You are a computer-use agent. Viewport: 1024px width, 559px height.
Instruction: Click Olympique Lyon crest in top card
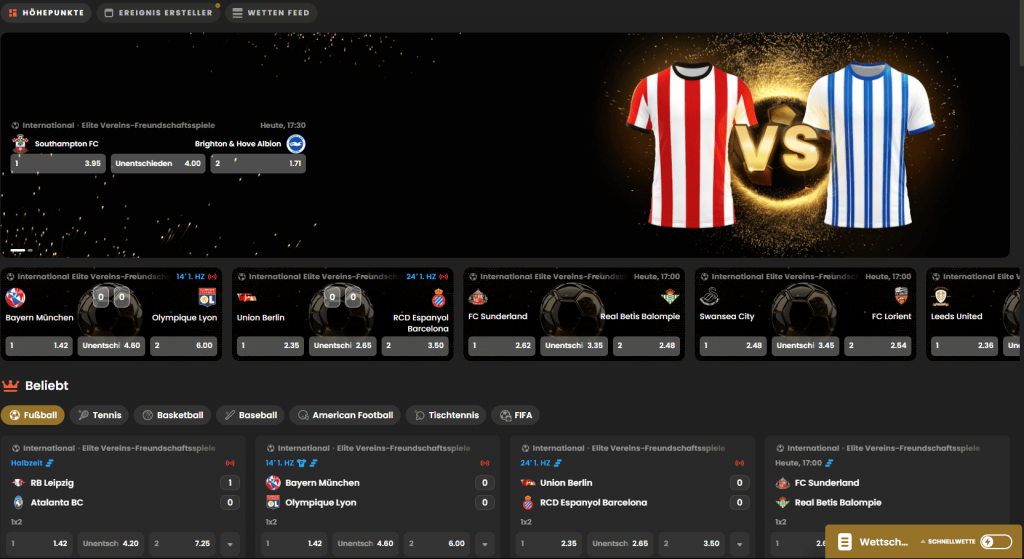coord(207,296)
